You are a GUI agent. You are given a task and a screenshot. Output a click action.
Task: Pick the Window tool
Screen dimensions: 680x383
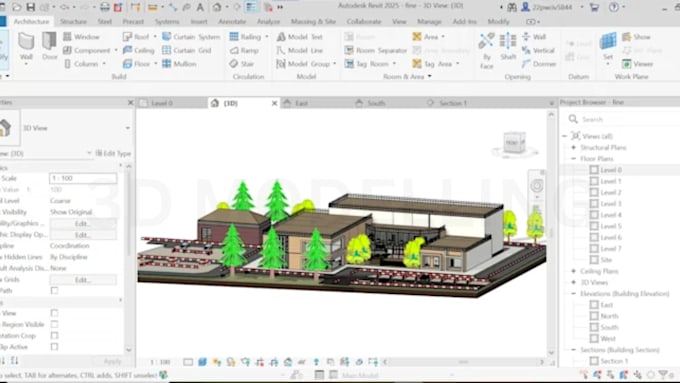coord(82,37)
